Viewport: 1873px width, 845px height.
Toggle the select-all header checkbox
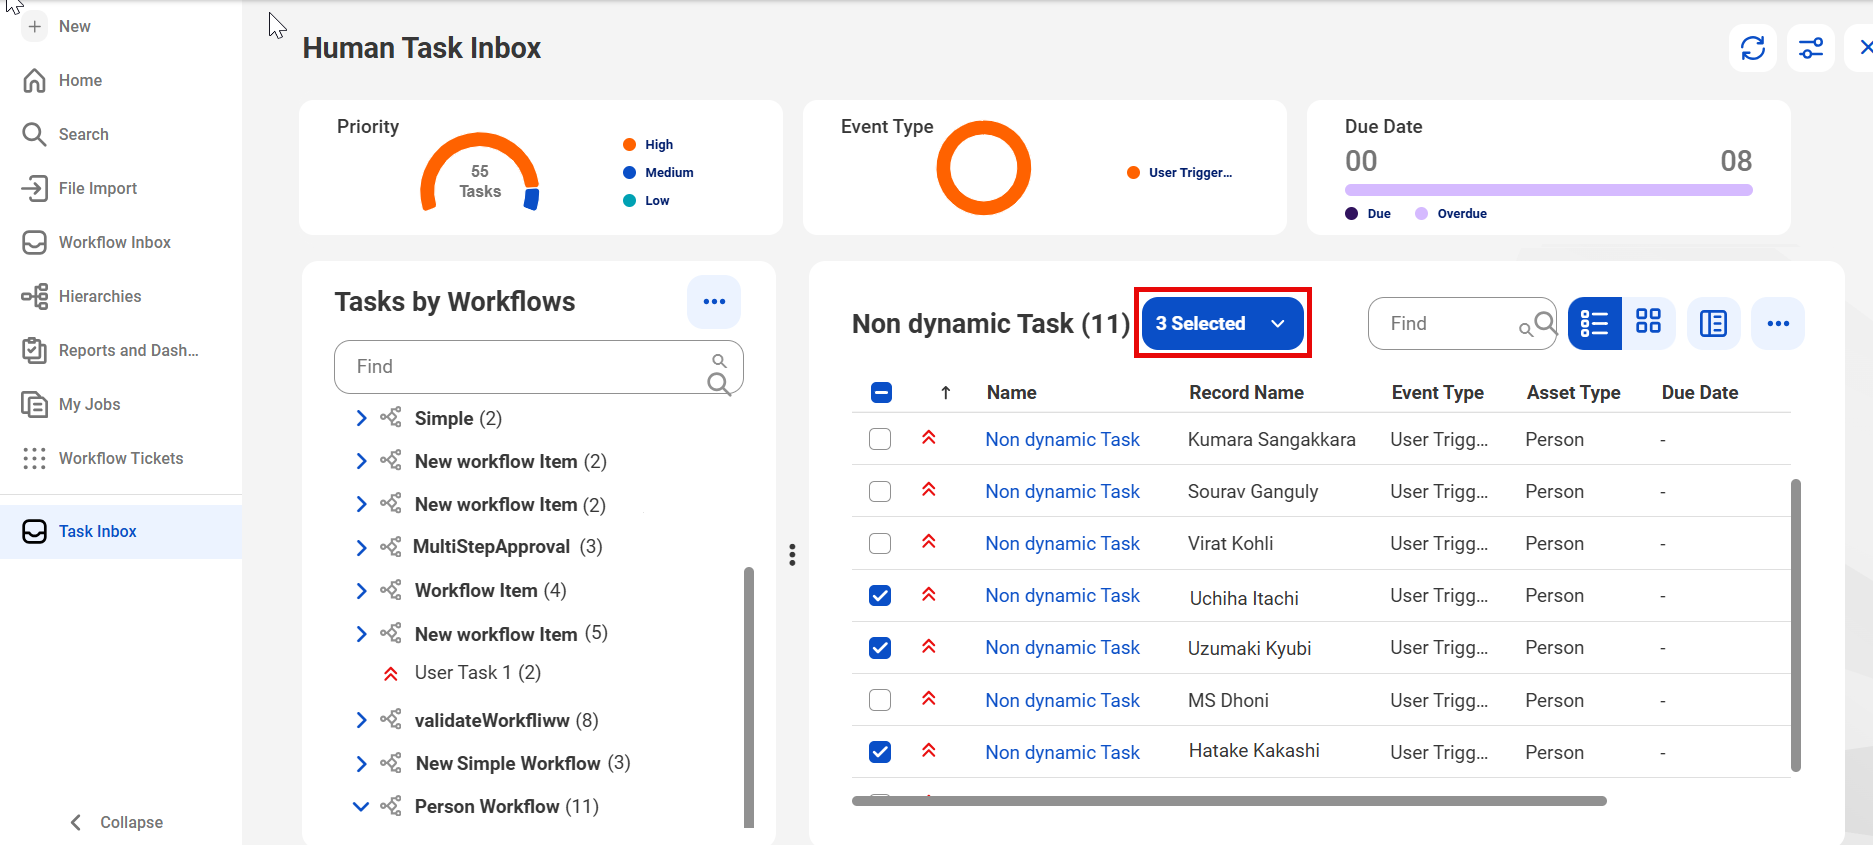[881, 393]
